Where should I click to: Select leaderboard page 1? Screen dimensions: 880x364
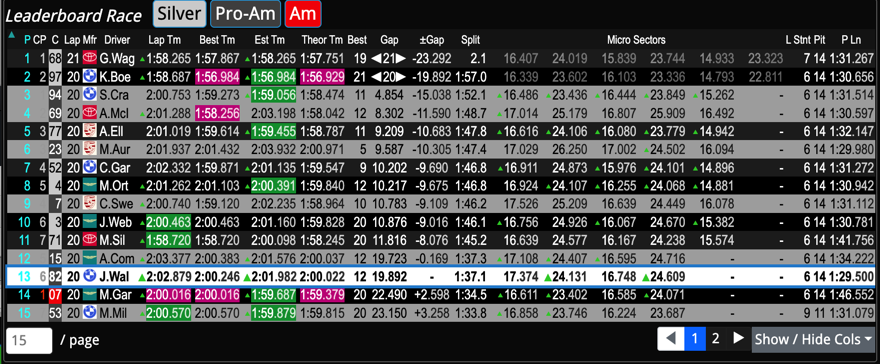694,338
